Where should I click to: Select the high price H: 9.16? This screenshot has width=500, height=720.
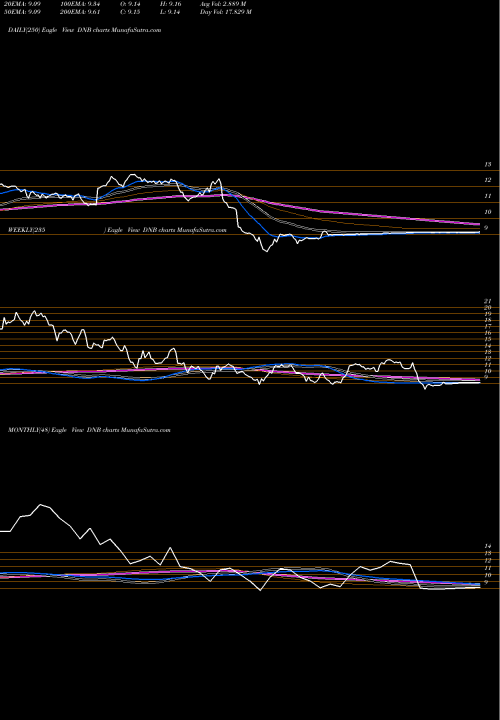[171, 4]
